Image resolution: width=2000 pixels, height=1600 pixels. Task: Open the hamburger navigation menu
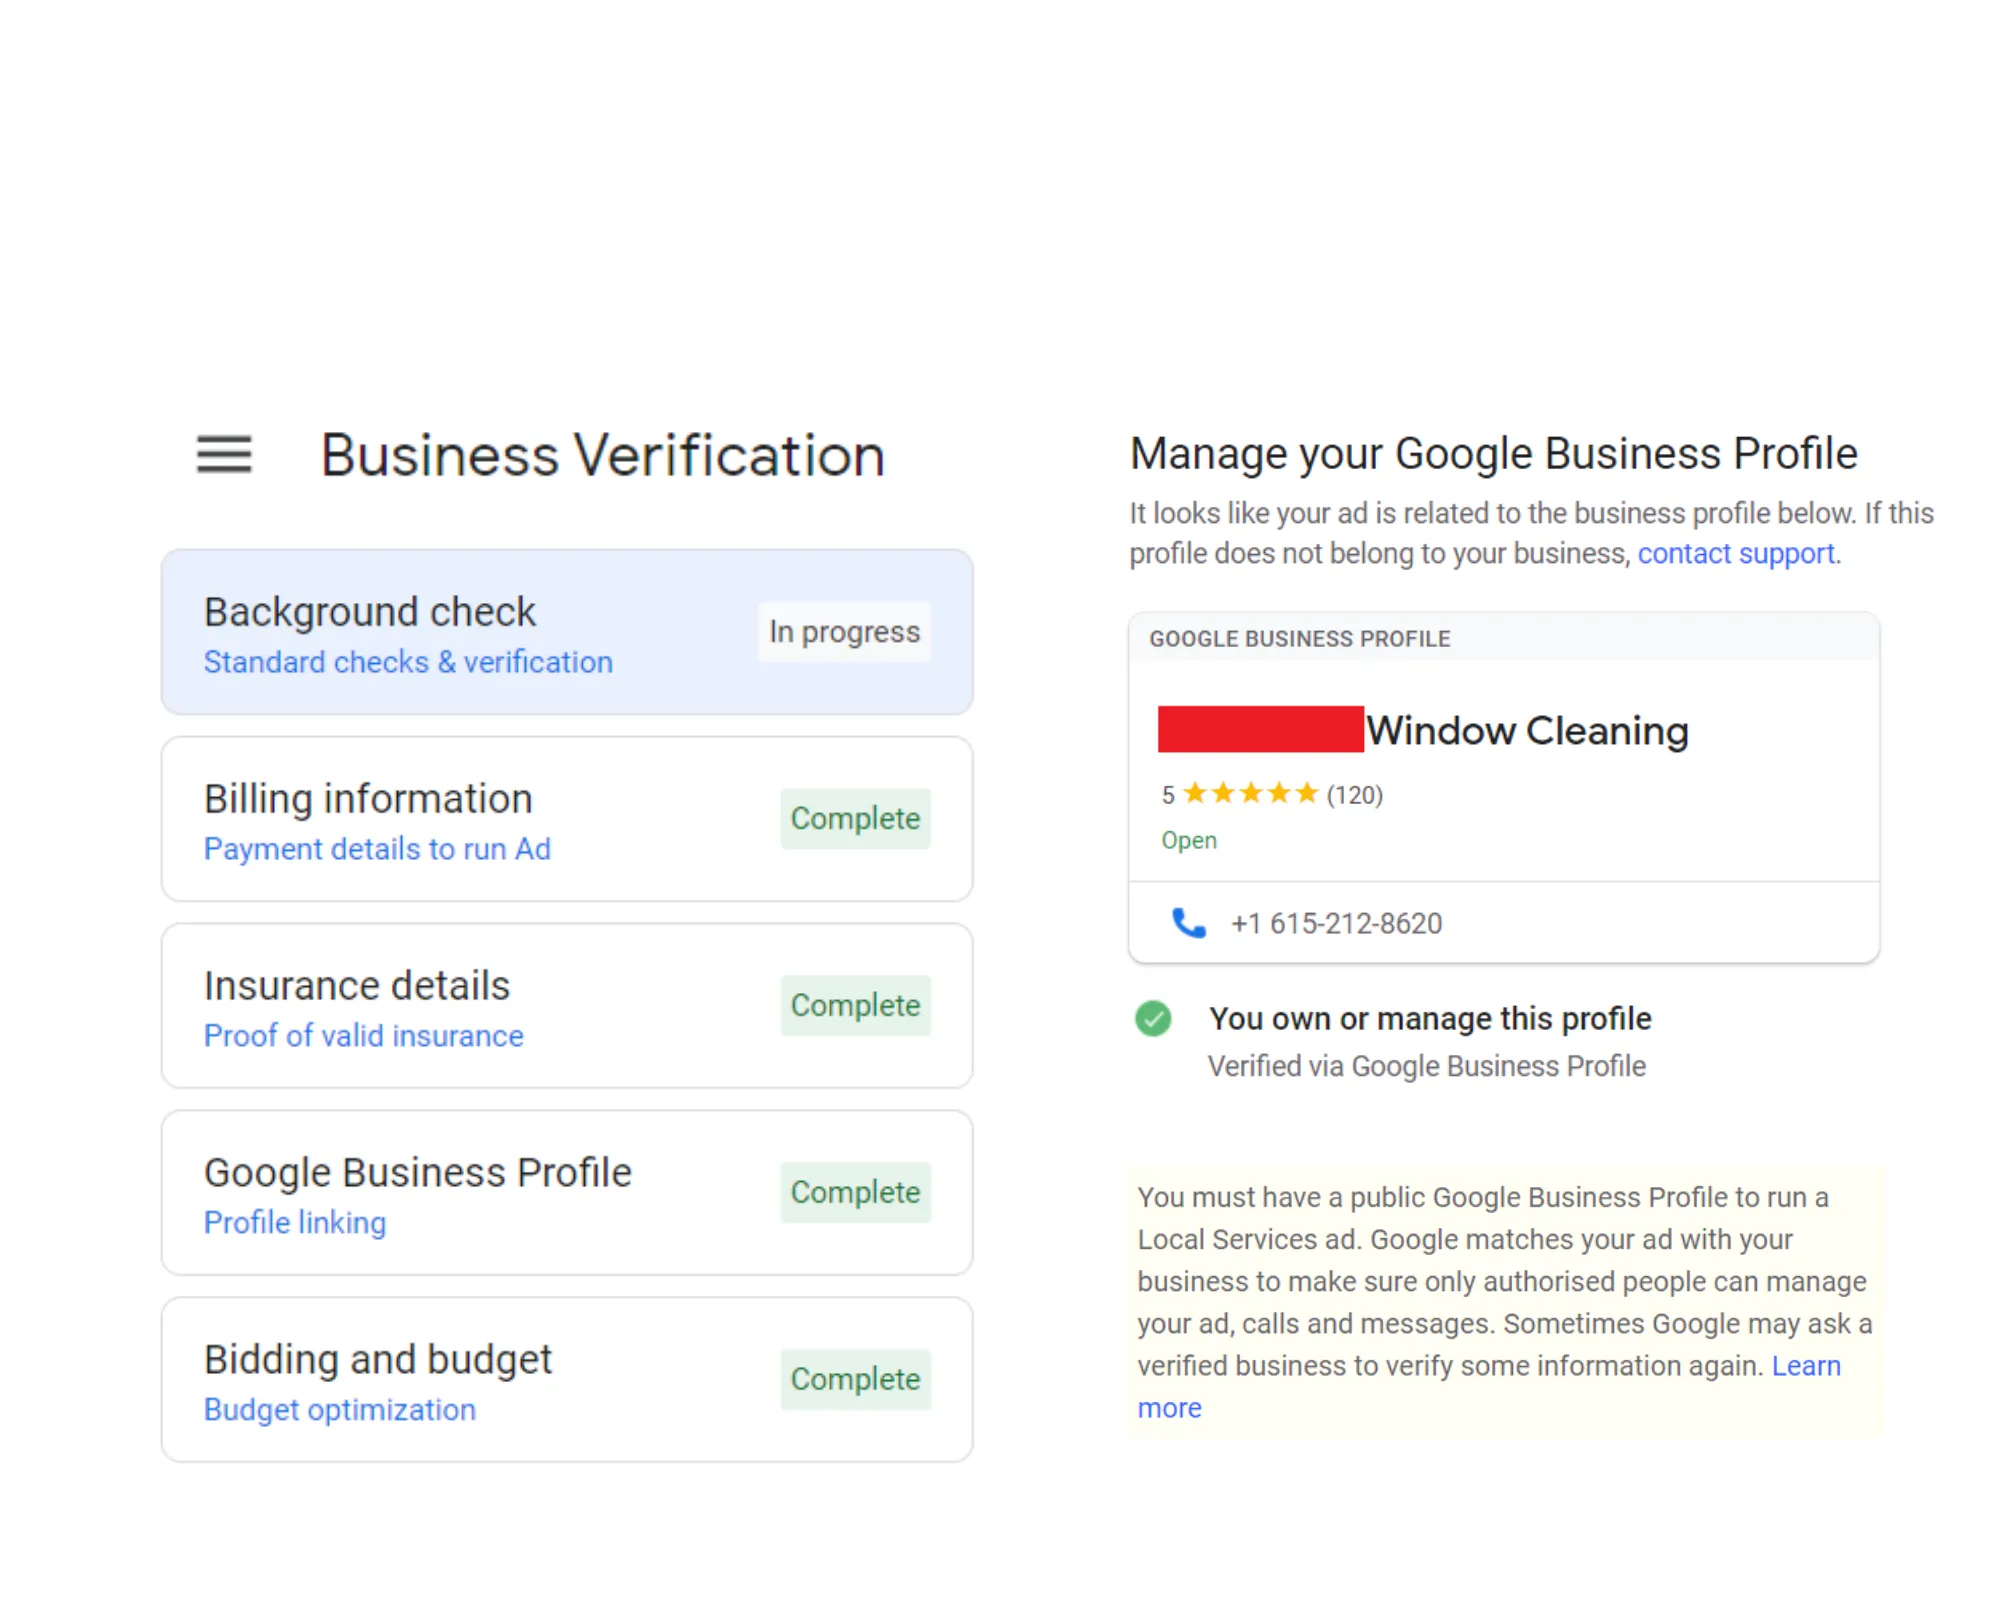[224, 454]
